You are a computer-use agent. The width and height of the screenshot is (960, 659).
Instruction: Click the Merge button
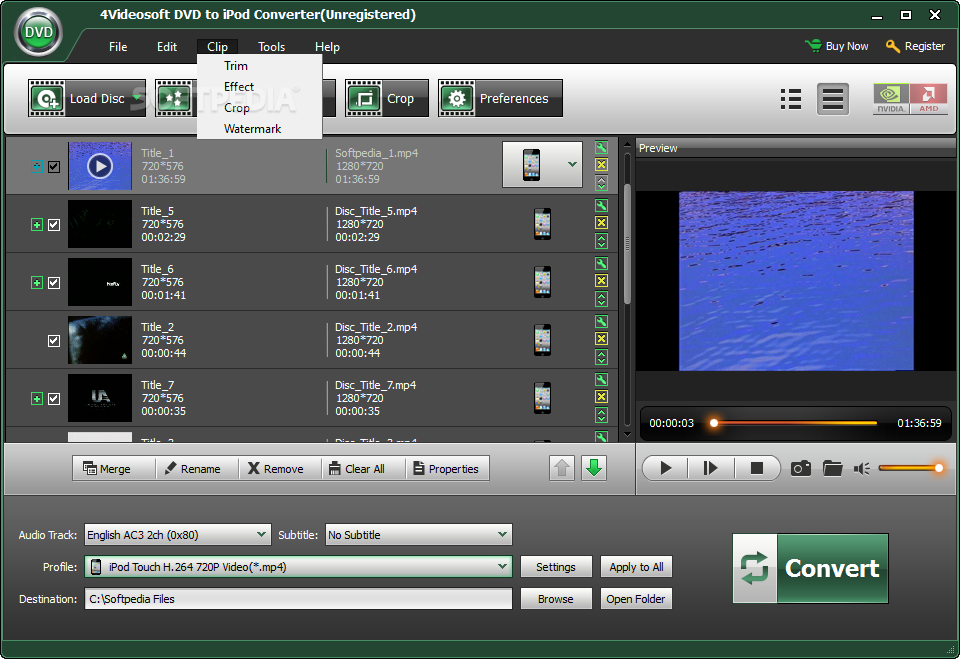(x=114, y=469)
